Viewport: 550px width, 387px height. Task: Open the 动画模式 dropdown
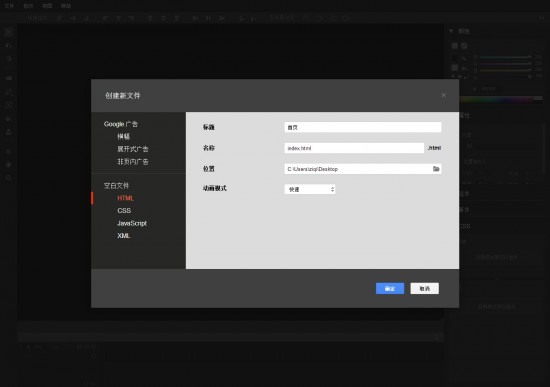click(310, 189)
